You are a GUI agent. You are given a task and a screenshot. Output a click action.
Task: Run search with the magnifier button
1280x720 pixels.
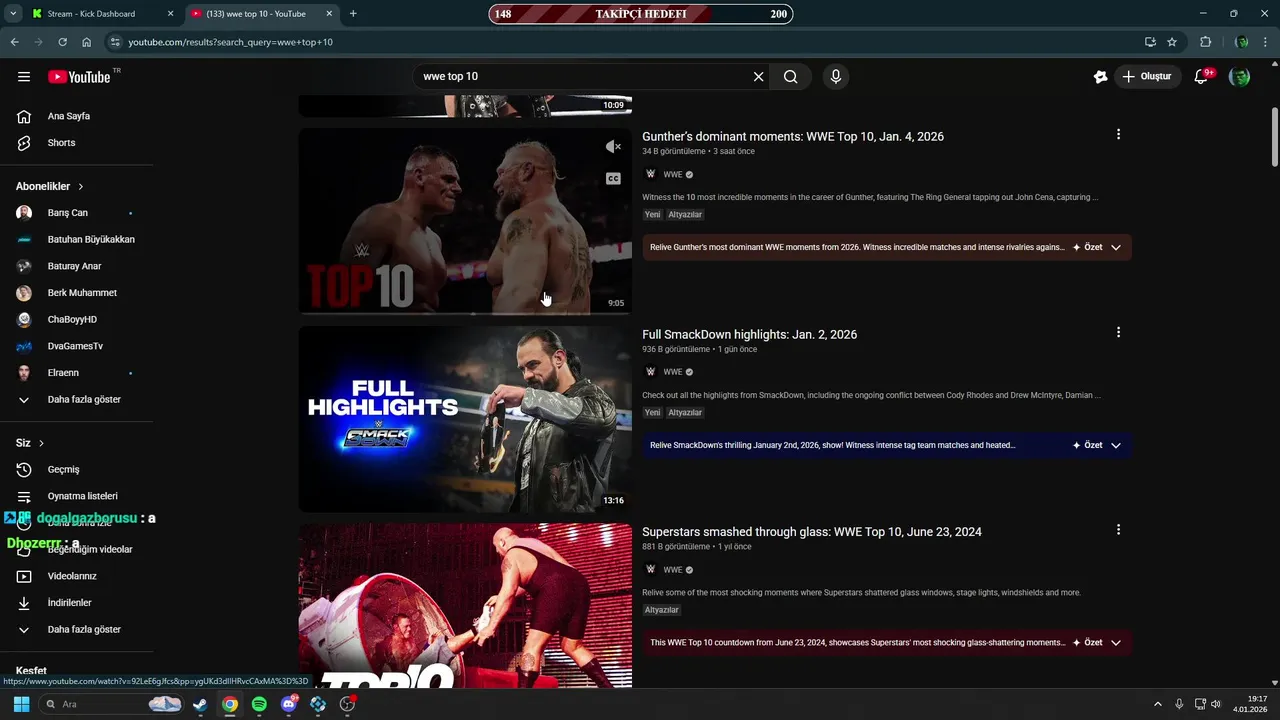pyautogui.click(x=791, y=77)
